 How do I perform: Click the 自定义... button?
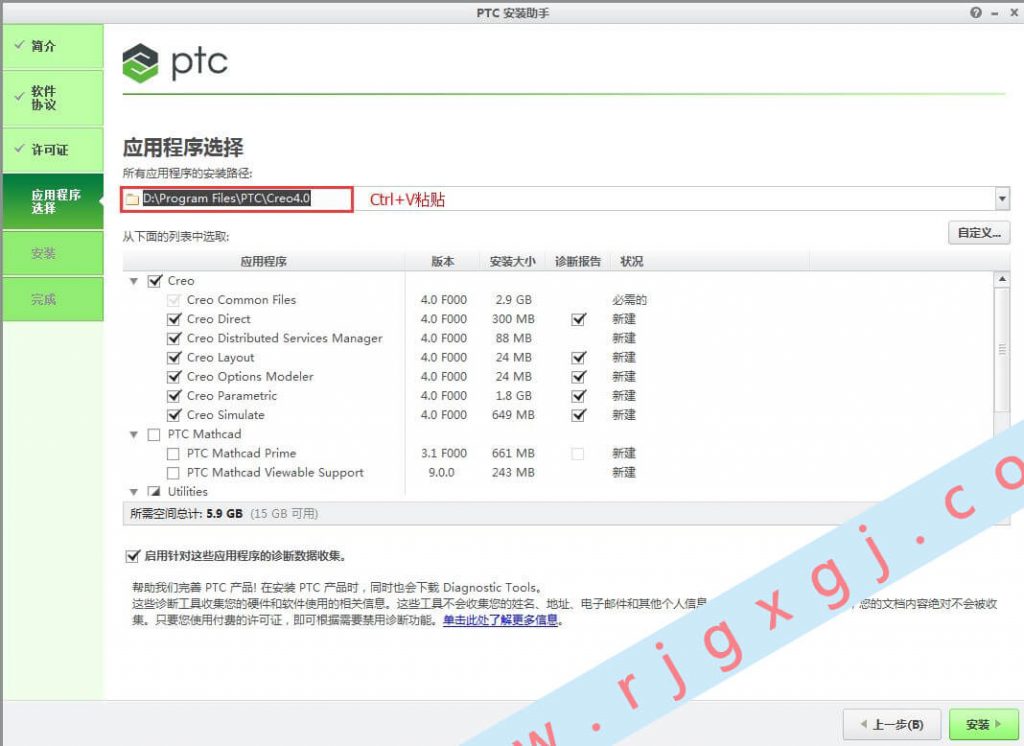pyautogui.click(x=979, y=233)
